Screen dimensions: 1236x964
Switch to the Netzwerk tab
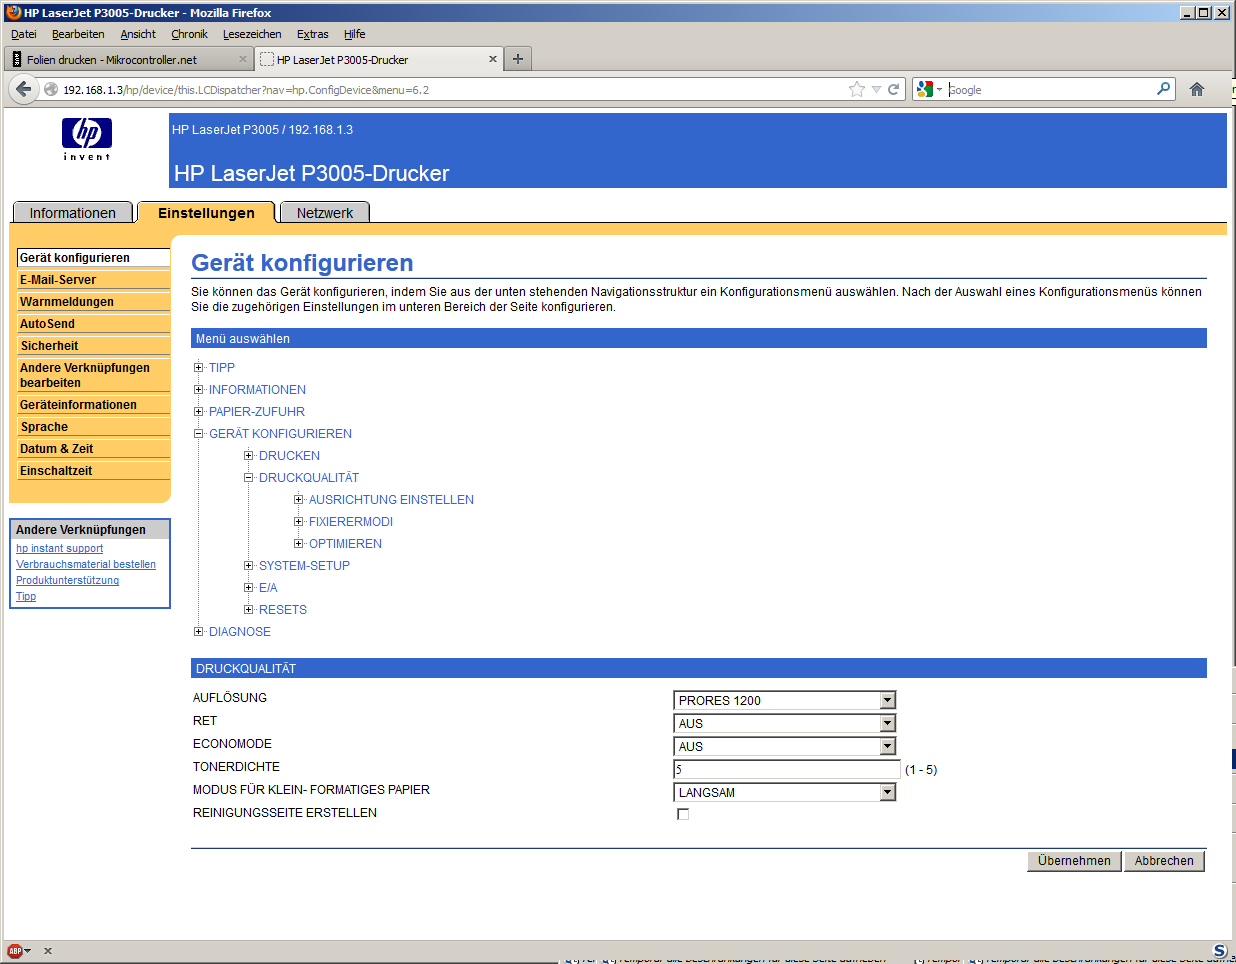(325, 213)
